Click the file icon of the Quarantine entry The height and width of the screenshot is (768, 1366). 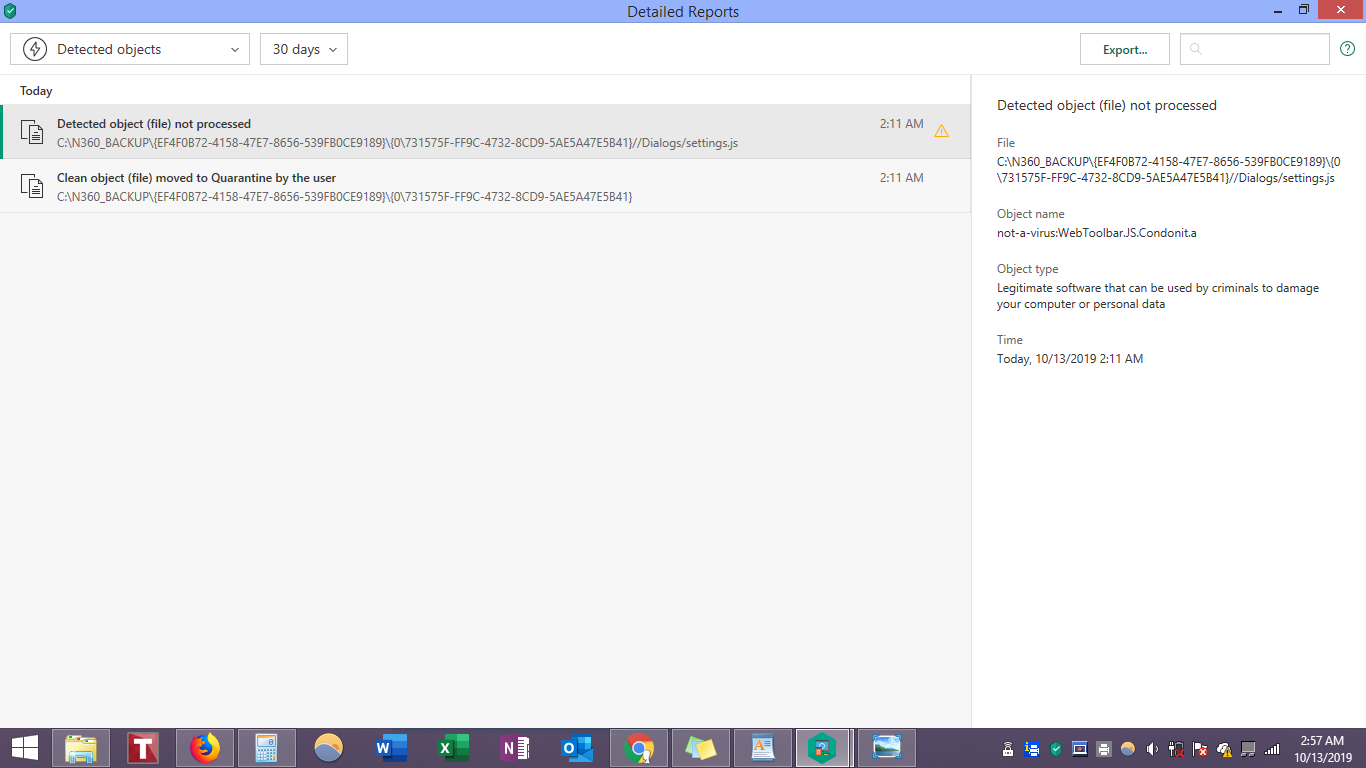click(33, 186)
